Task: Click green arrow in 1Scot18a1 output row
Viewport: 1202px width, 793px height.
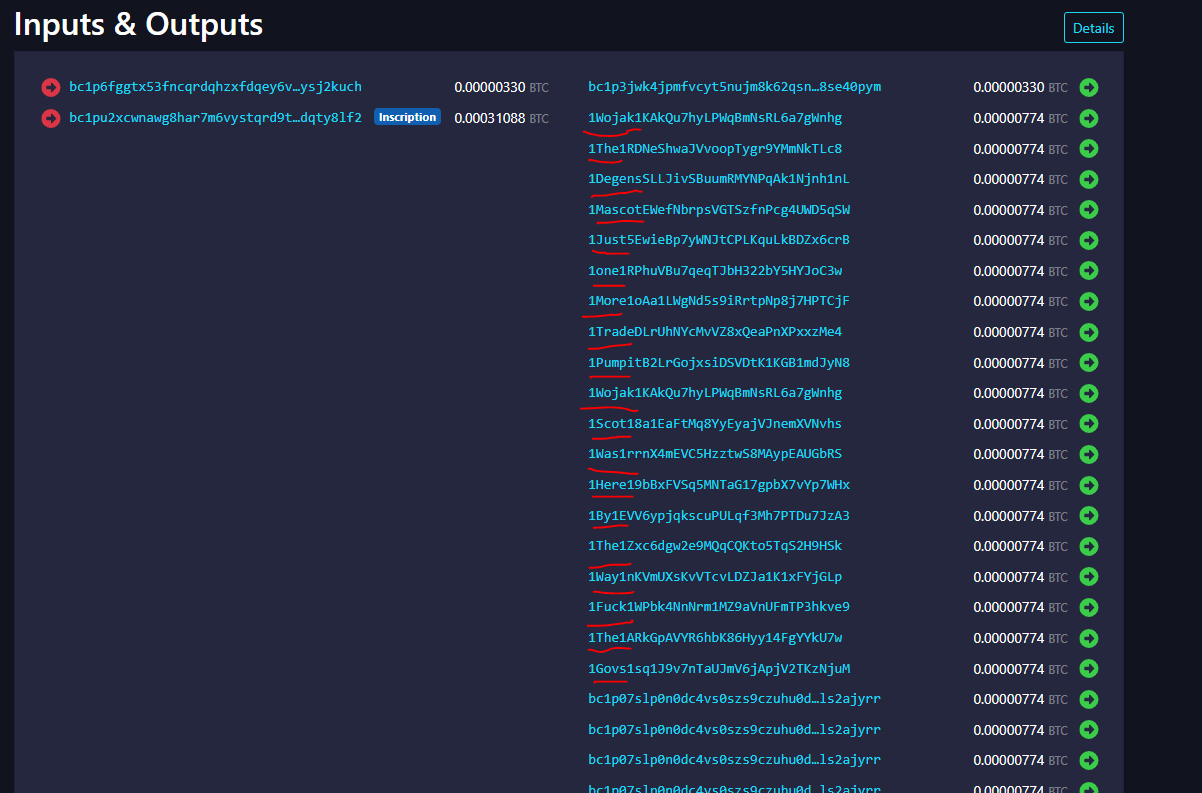Action: point(1089,424)
